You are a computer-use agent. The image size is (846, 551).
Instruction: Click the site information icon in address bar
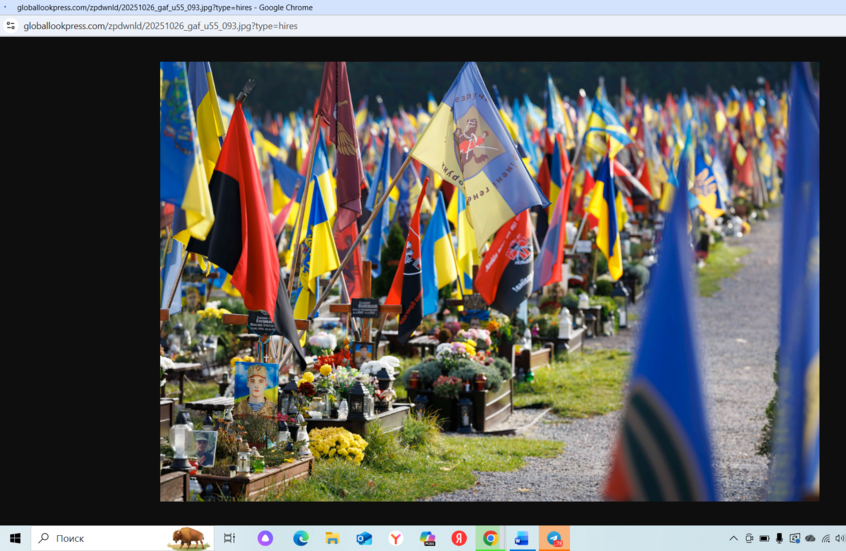(11, 26)
